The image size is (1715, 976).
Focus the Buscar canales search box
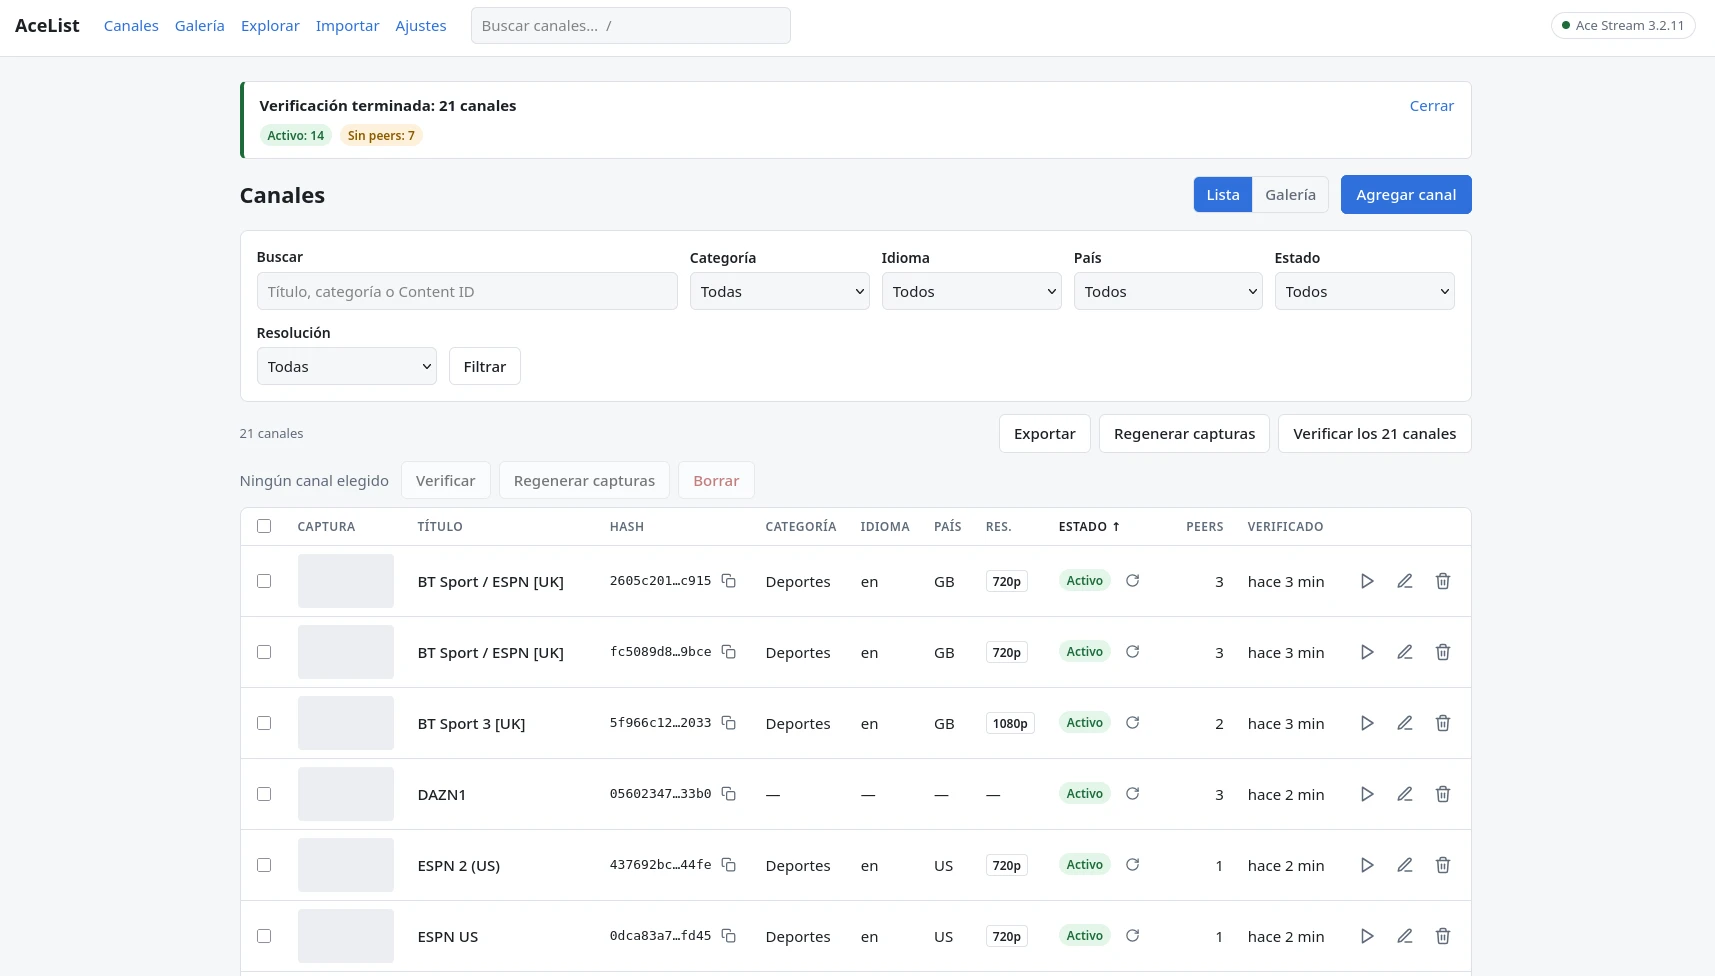click(x=631, y=26)
